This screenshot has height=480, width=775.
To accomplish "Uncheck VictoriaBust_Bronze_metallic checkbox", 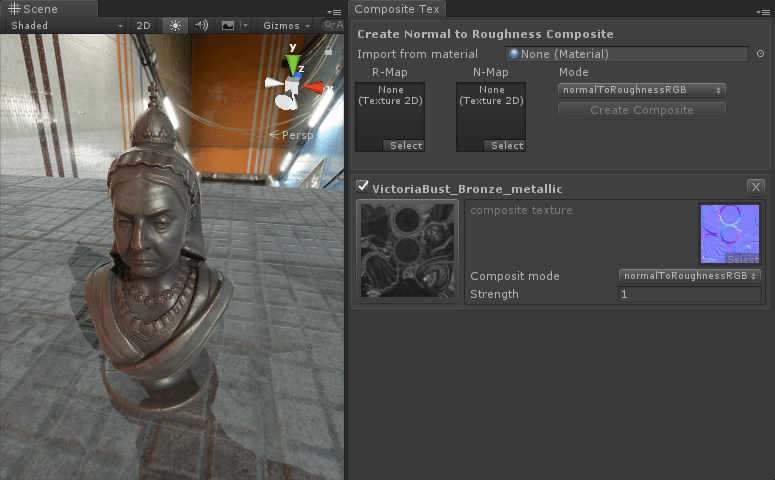I will [363, 187].
